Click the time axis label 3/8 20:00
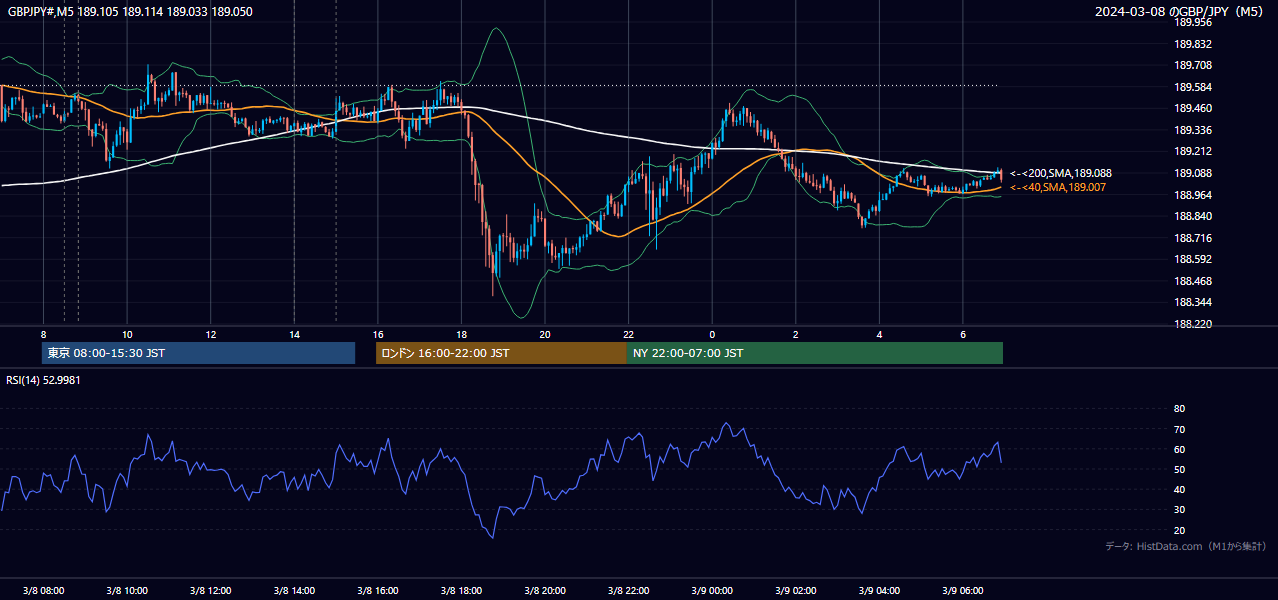This screenshot has width=1278, height=600. 545,590
